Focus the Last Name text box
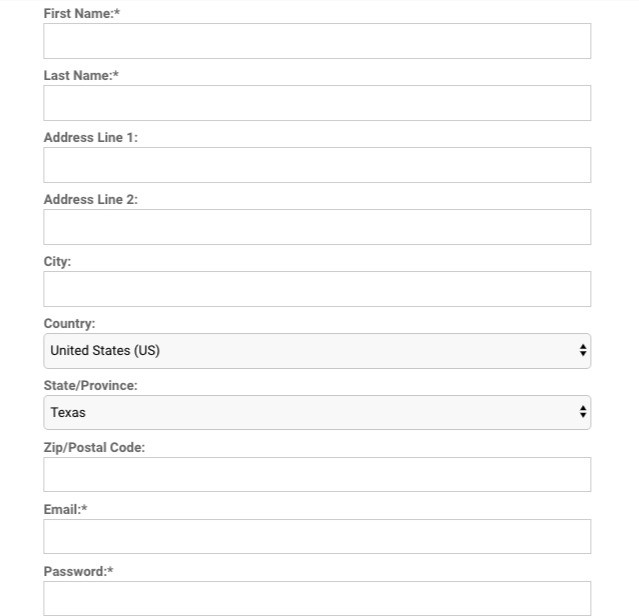The image size is (639, 616). [317, 103]
